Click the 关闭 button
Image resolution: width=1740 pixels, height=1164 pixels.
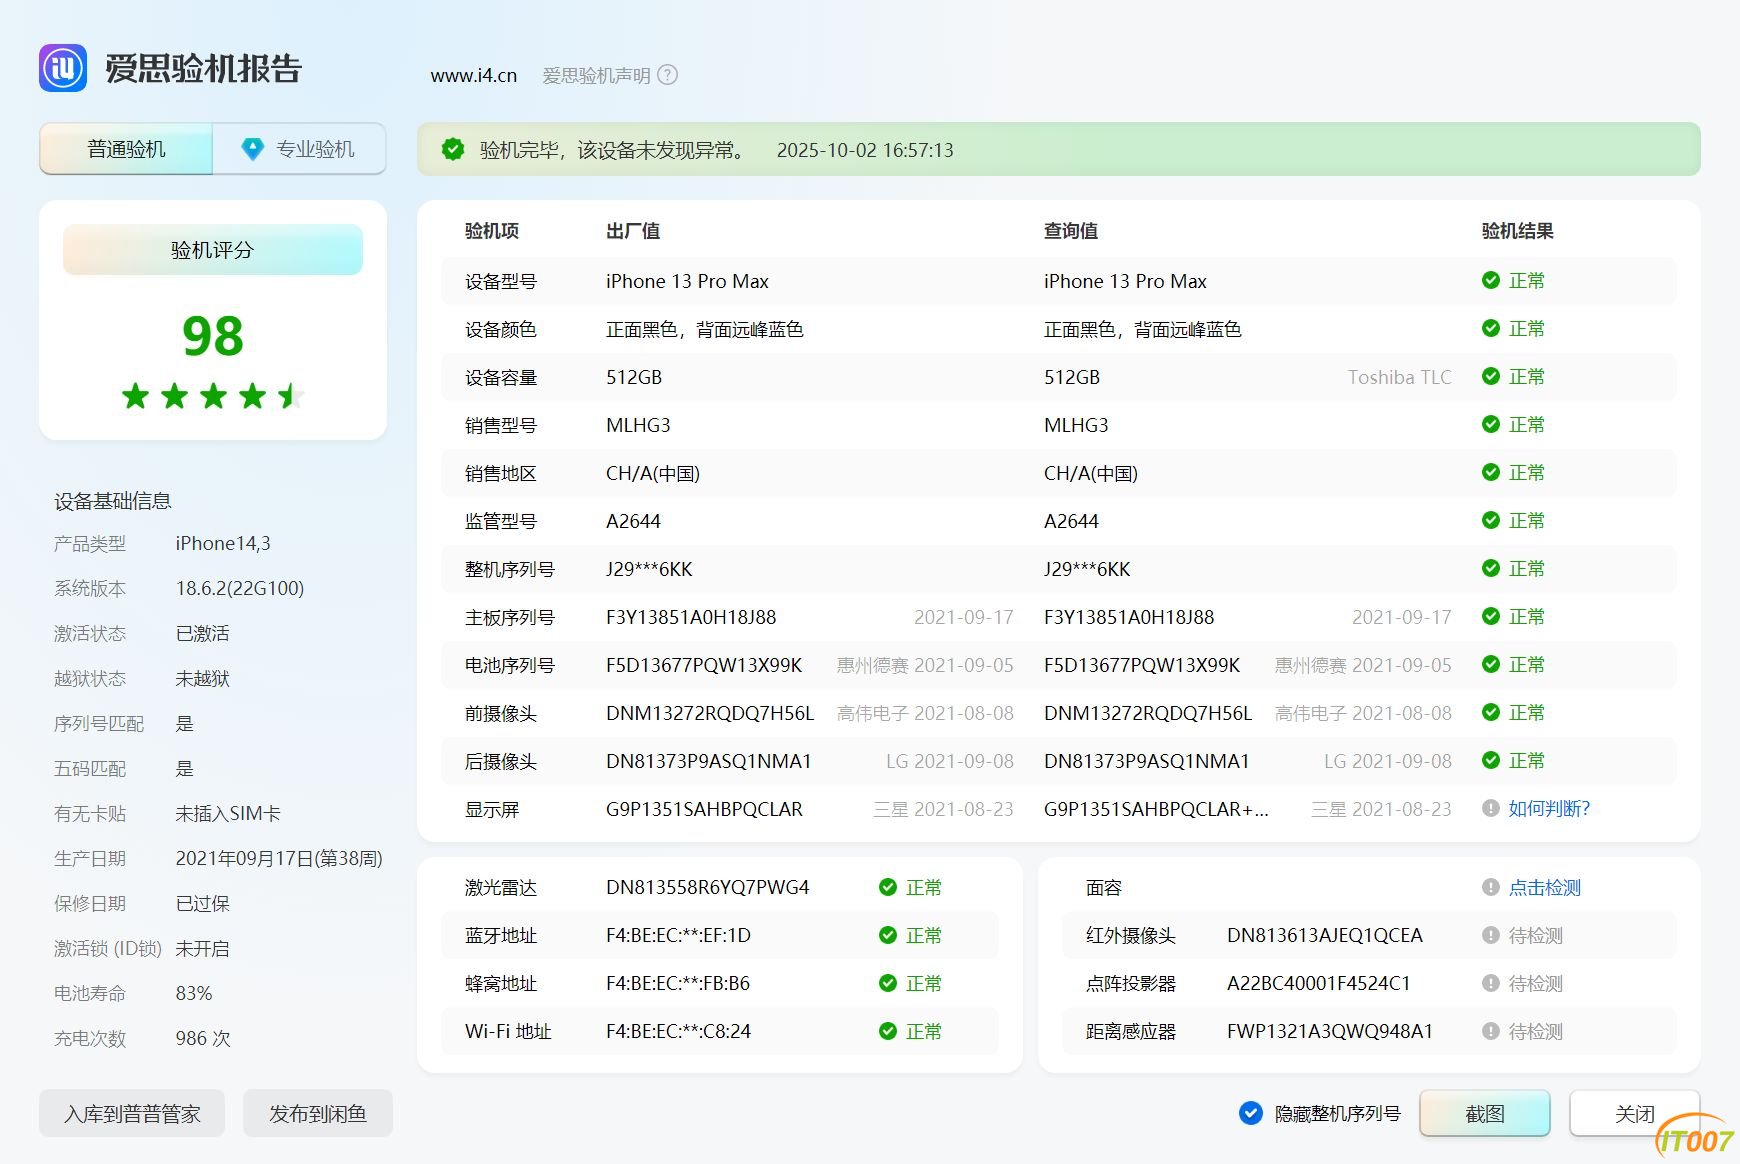coord(1635,1113)
